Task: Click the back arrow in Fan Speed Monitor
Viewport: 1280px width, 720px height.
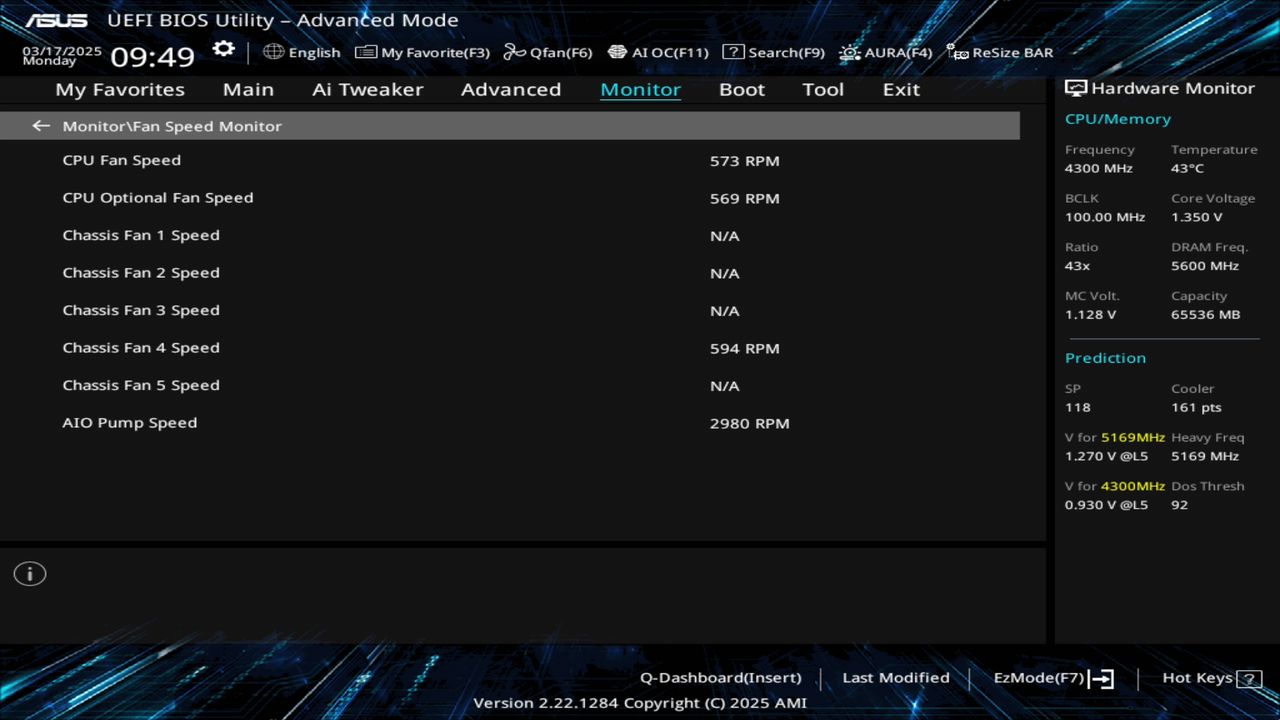Action: 40,126
